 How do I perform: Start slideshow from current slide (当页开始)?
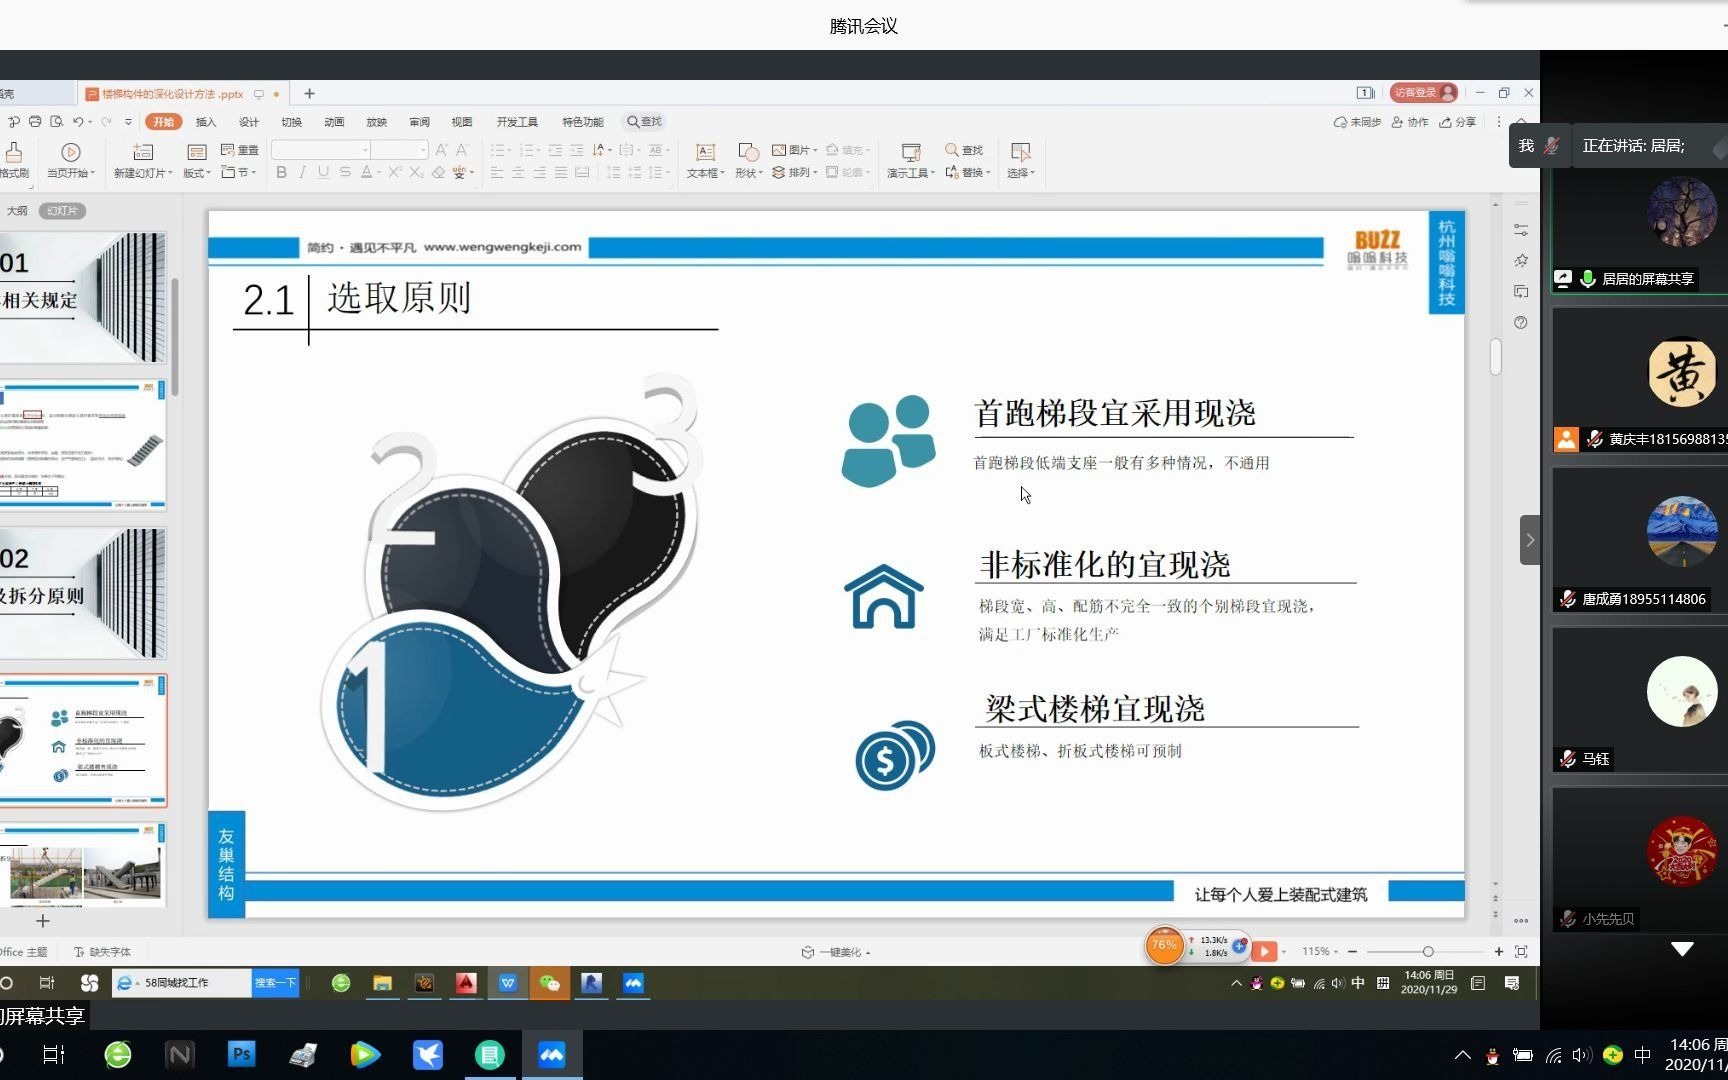(71, 159)
